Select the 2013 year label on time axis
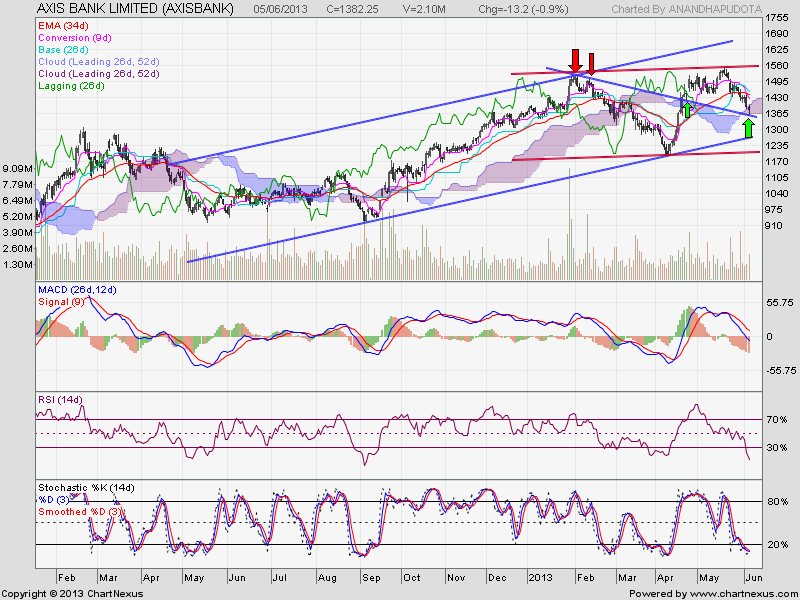This screenshot has width=800, height=600. pyautogui.click(x=541, y=578)
